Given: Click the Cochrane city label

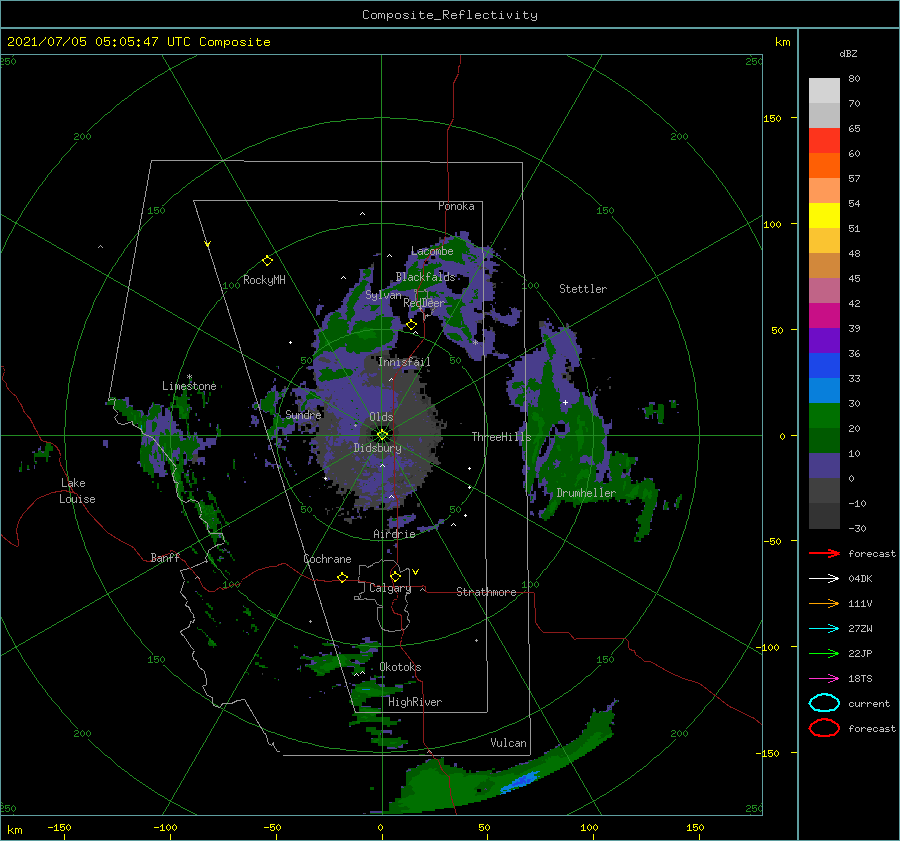Looking at the screenshot, I should (327, 559).
